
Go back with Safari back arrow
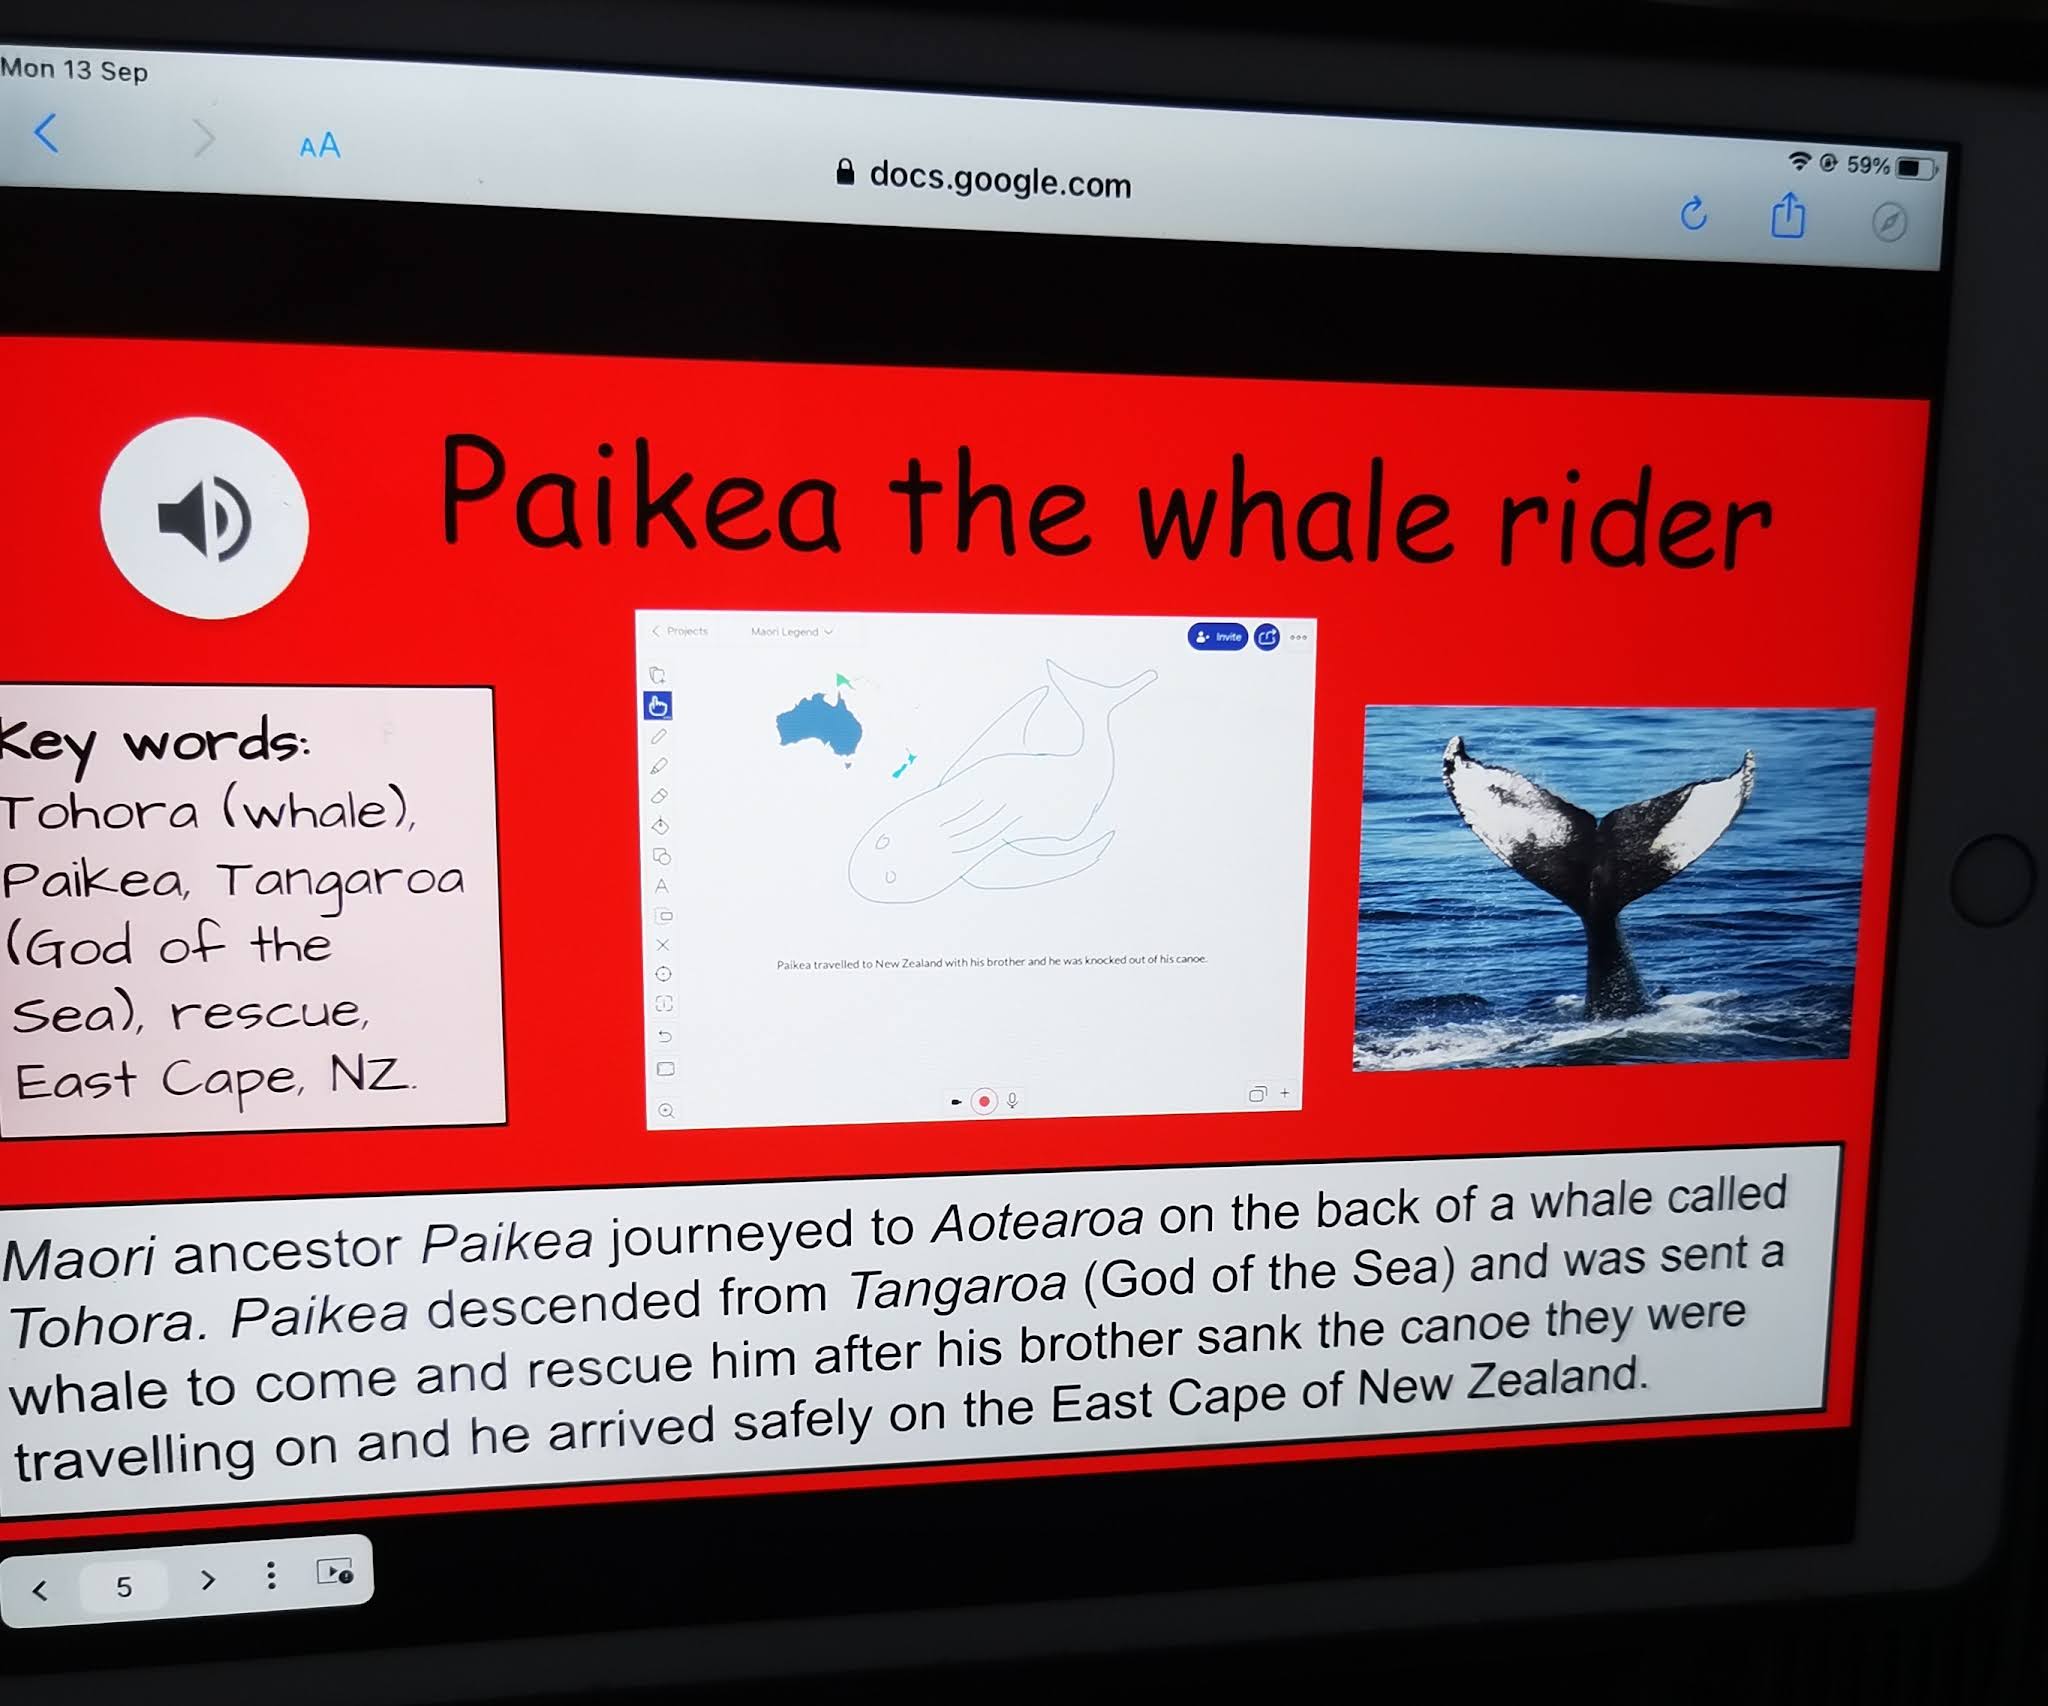[46, 132]
